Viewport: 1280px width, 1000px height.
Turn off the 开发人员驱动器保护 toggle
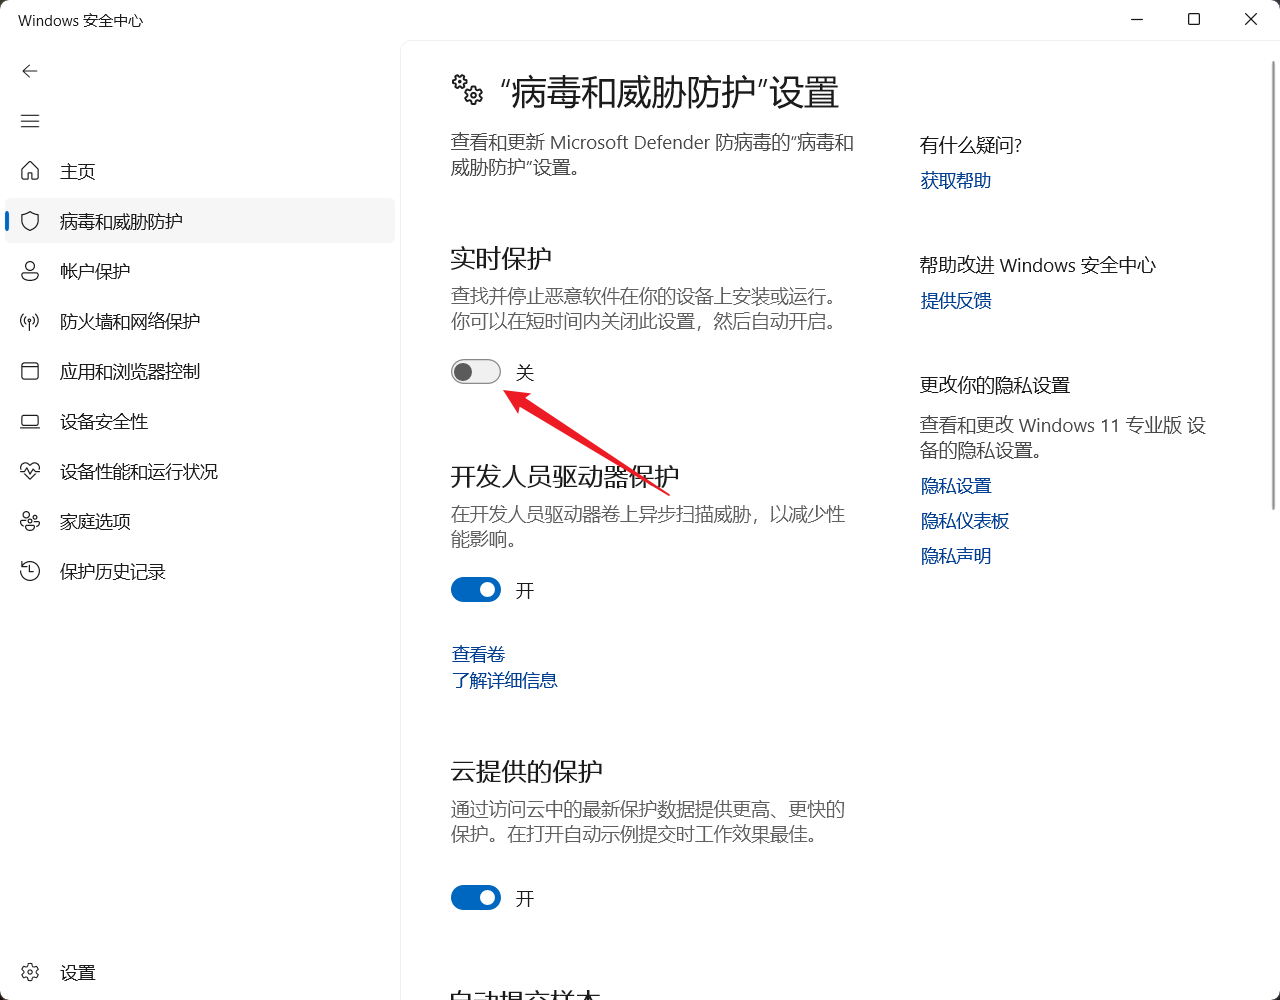point(476,590)
